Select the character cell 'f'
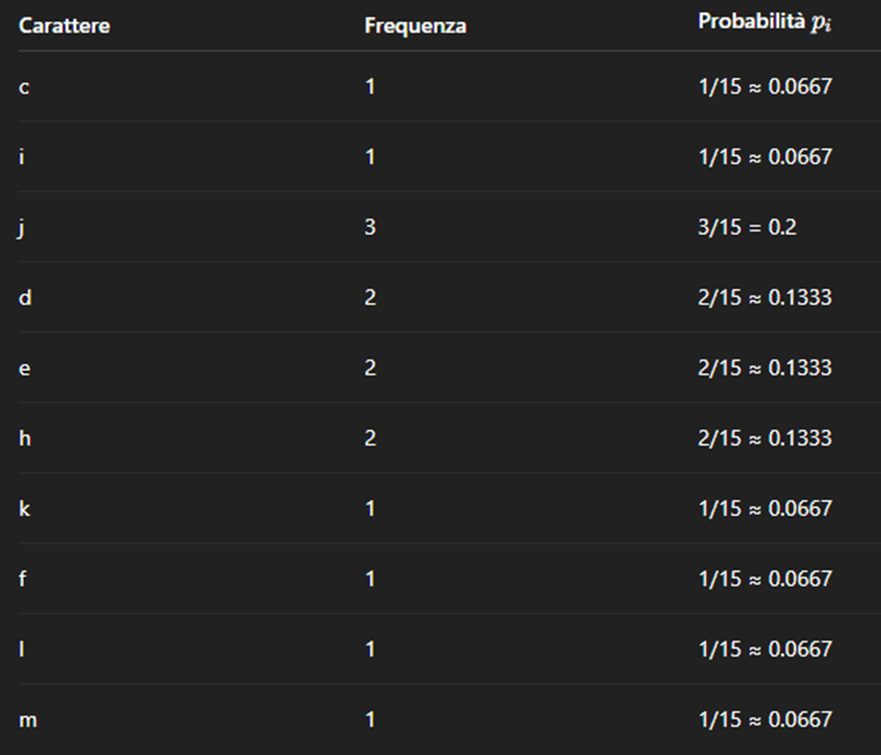The width and height of the screenshot is (881, 755). coord(23,579)
